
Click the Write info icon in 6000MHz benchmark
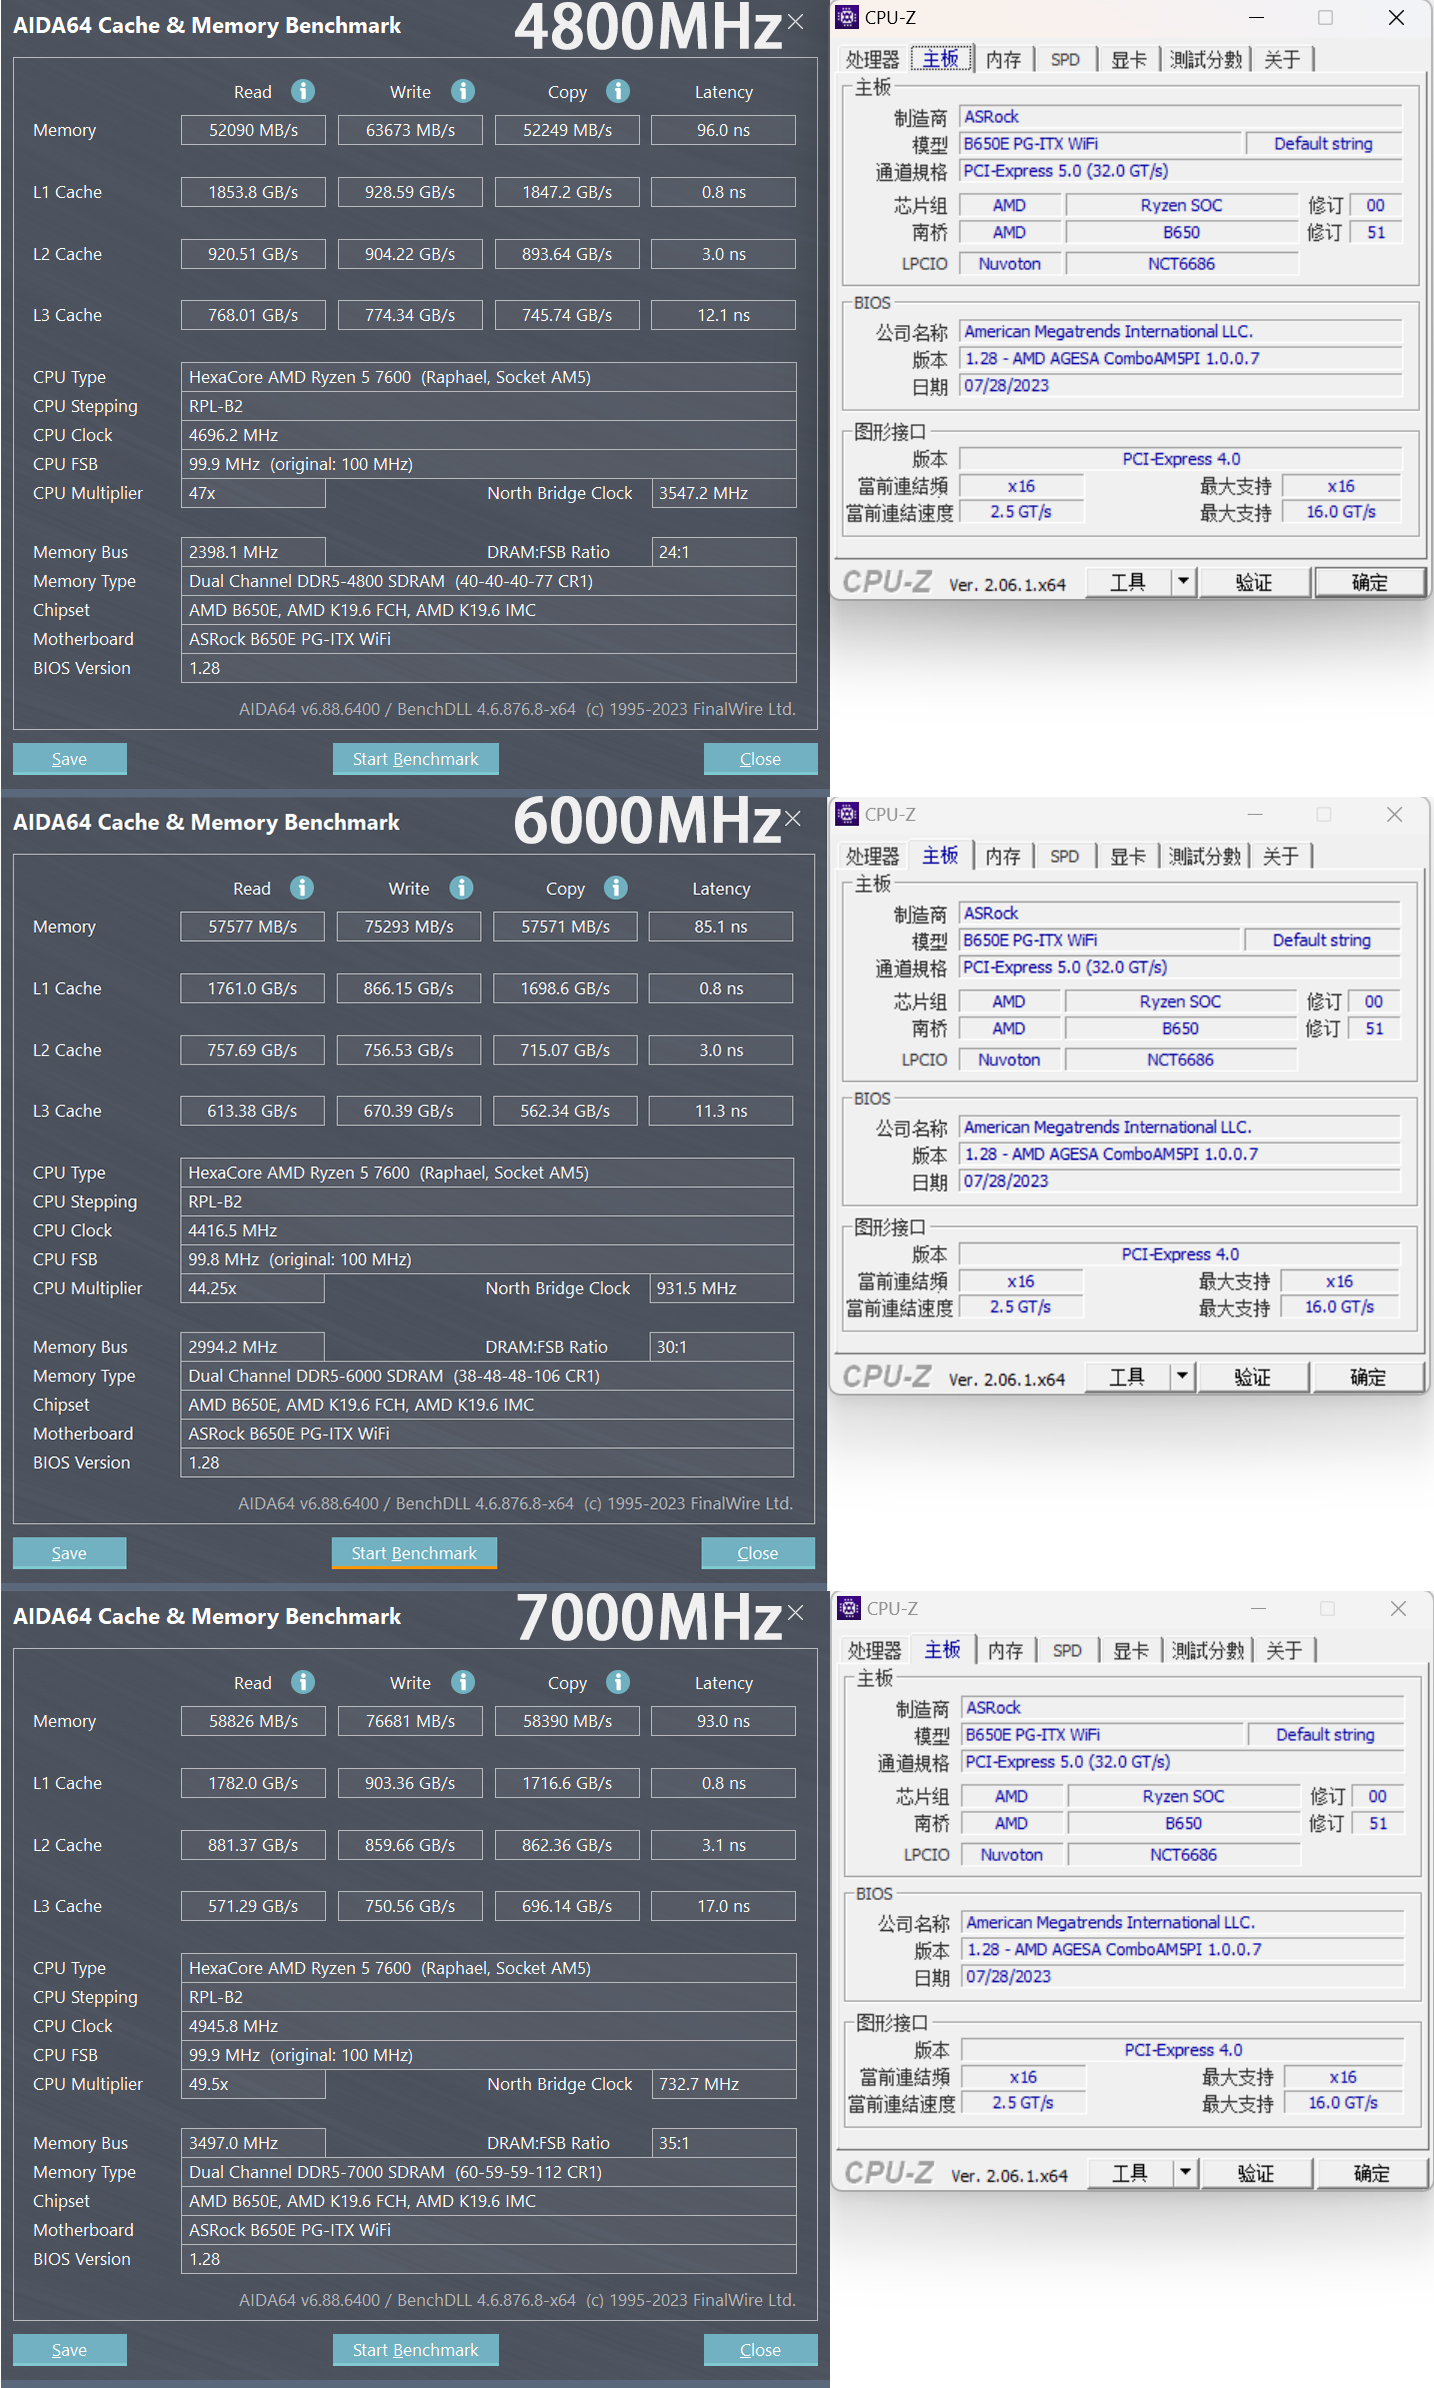(461, 887)
